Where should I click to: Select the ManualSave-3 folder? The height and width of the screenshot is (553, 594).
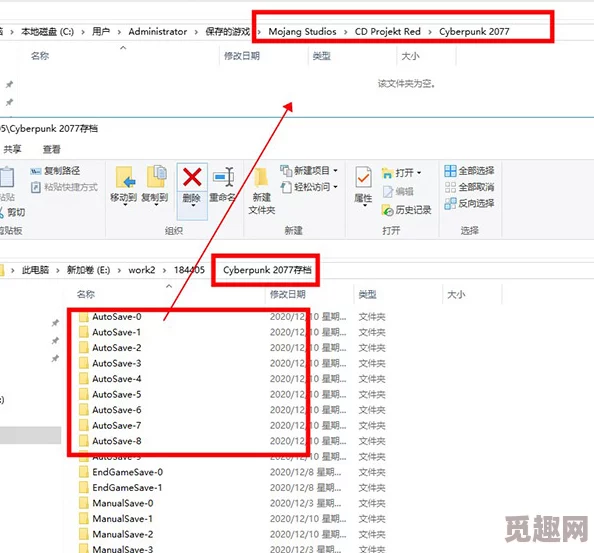[123, 549]
